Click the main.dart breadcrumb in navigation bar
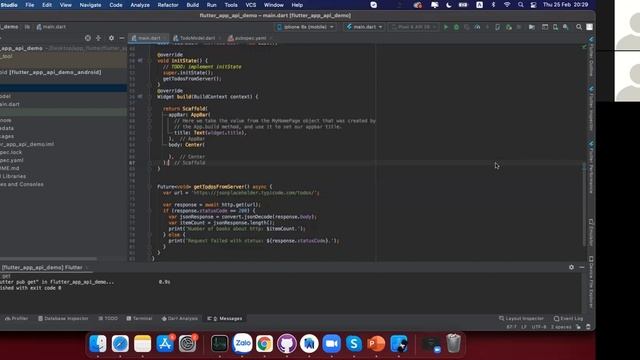Screen dimensions: 640x360 pos(51,27)
